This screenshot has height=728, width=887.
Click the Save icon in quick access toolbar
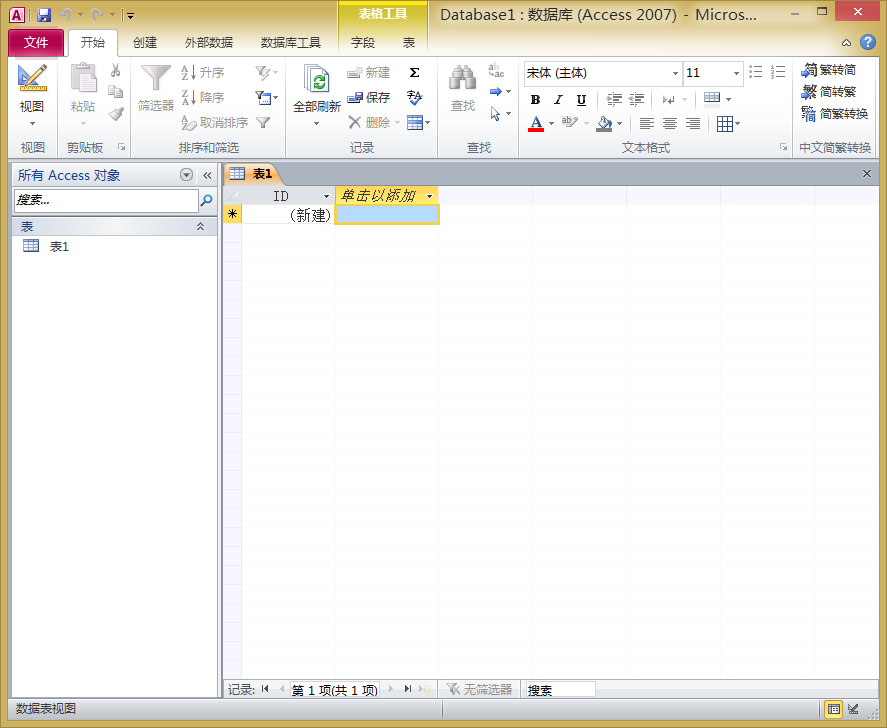[x=44, y=15]
